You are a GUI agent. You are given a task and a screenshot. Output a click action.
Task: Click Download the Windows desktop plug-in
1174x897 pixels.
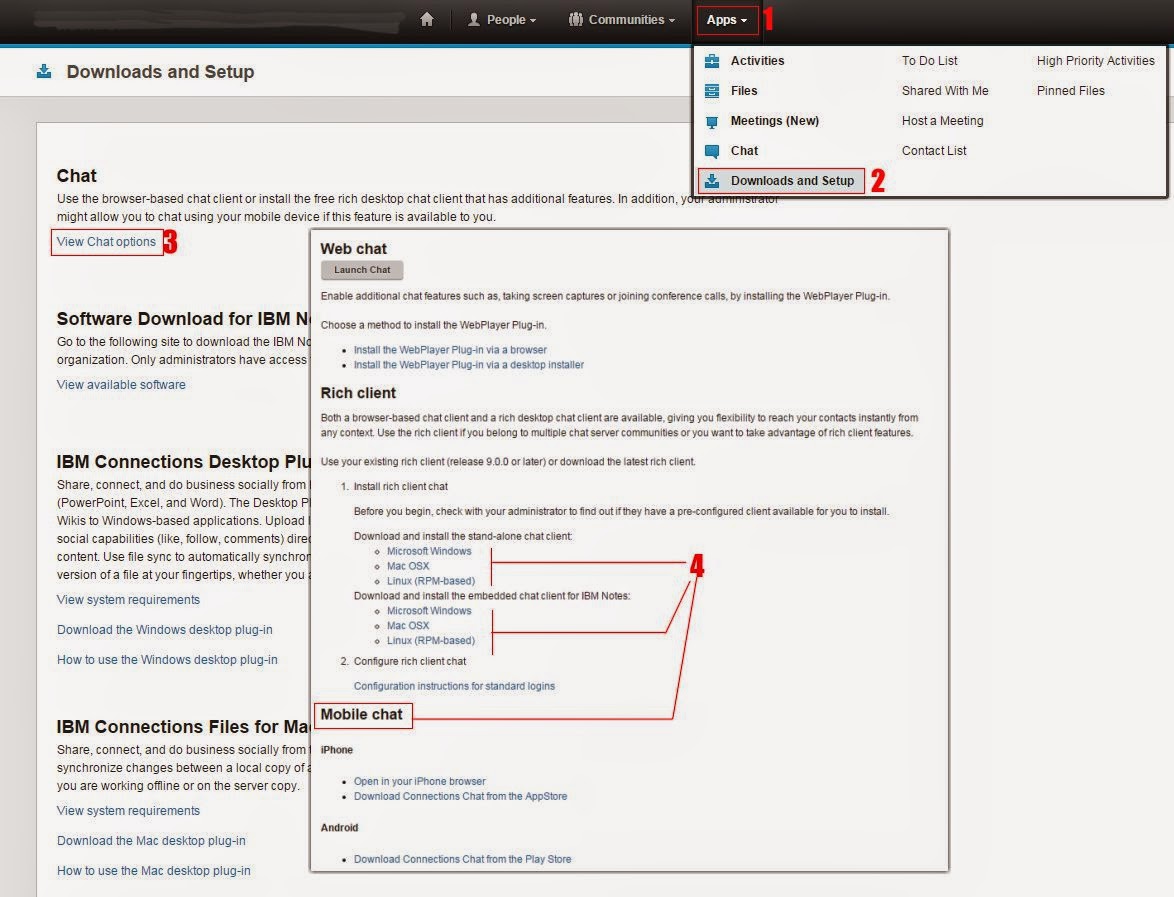pyautogui.click(x=165, y=630)
